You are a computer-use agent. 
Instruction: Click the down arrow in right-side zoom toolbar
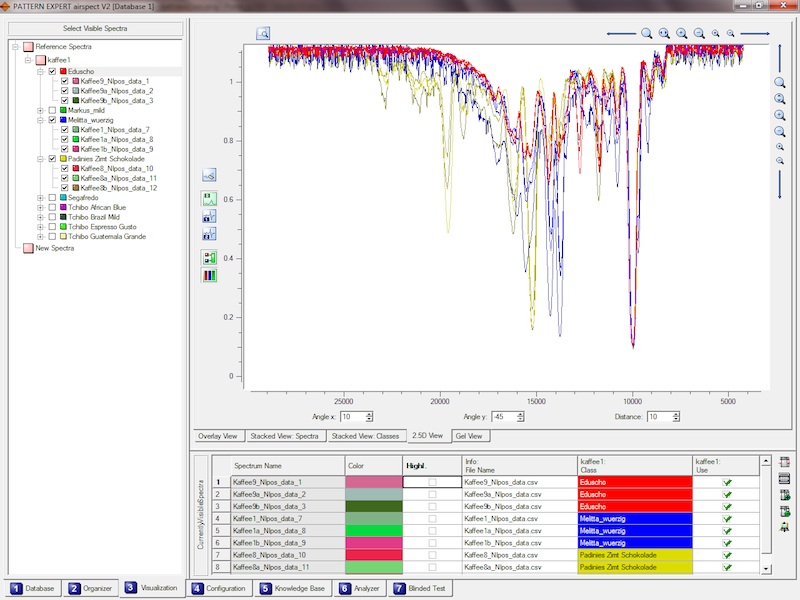(779, 182)
